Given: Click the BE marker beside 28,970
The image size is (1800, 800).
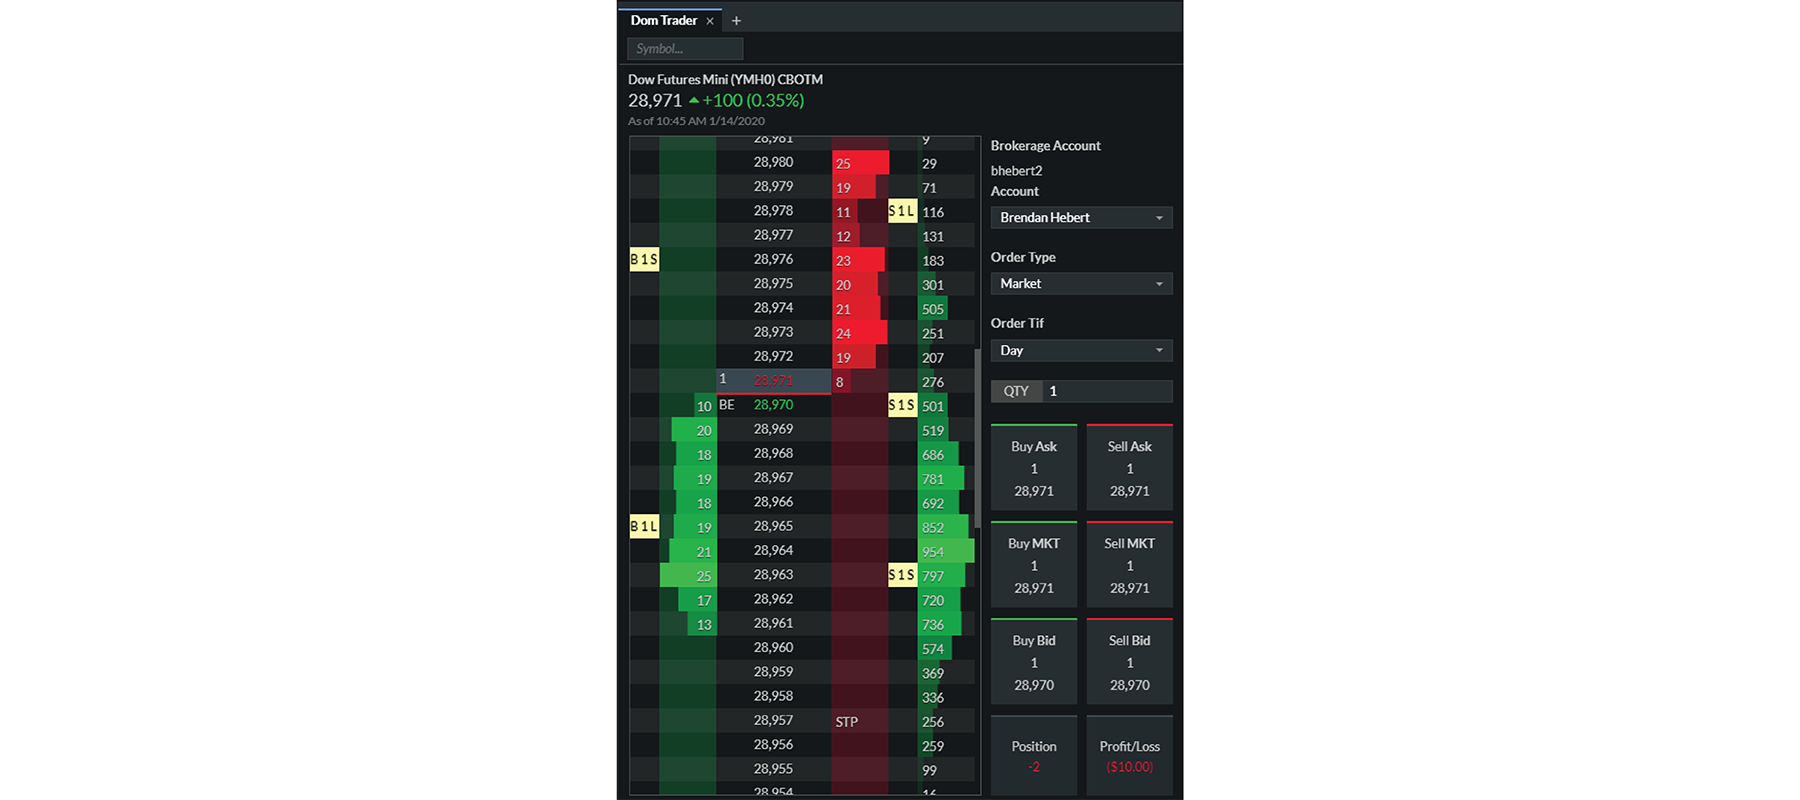Looking at the screenshot, I should click(x=727, y=405).
